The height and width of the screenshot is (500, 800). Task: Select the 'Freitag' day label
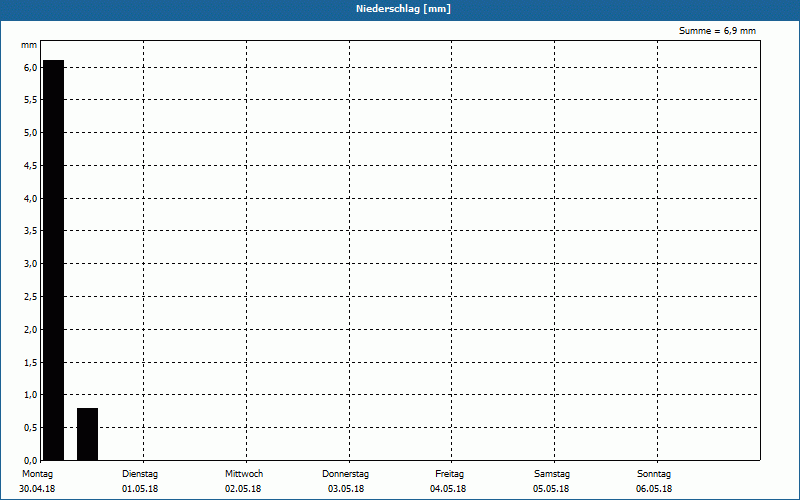click(449, 474)
